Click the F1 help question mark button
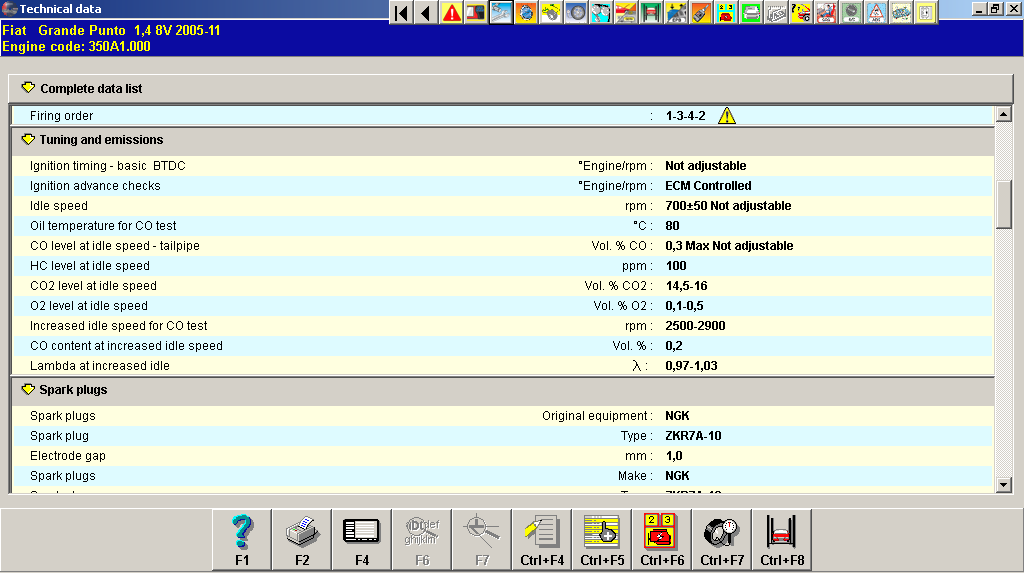Viewport: 1024px width, 573px height. [242, 539]
